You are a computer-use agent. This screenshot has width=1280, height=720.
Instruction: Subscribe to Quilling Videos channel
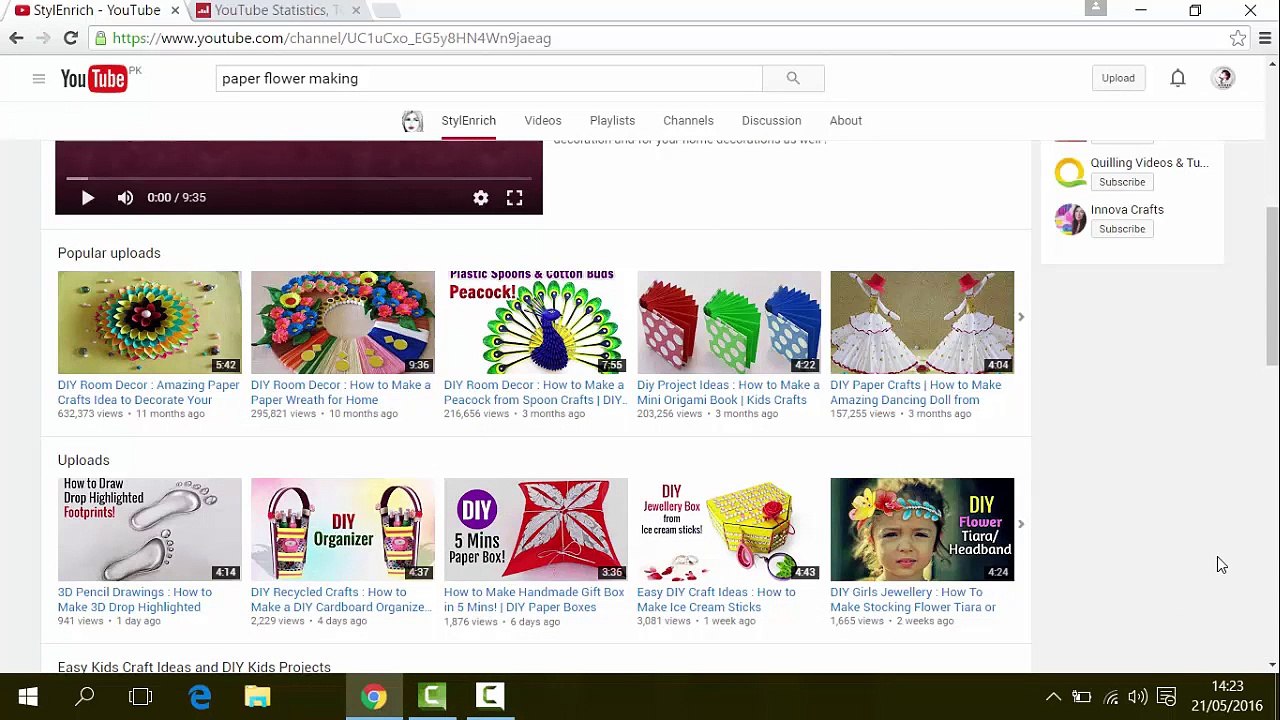coord(1122,182)
